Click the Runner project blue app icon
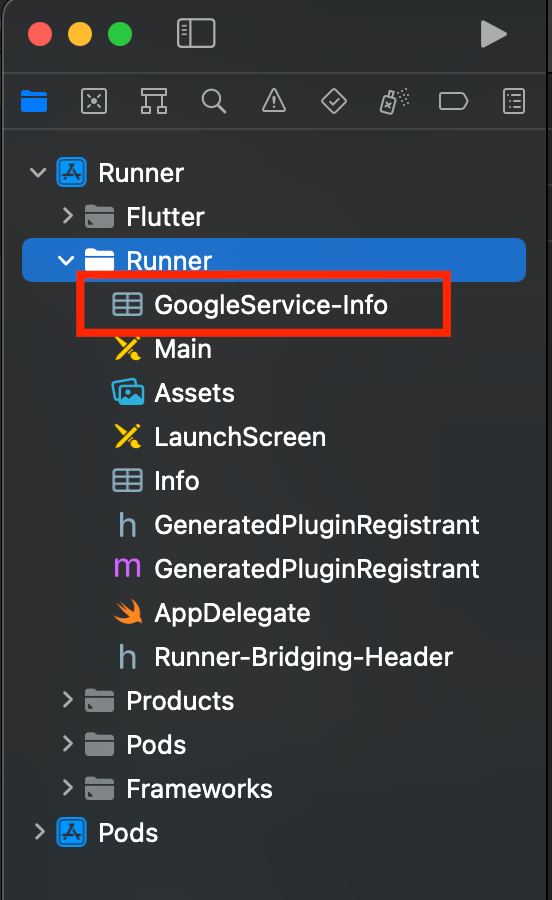 pyautogui.click(x=72, y=172)
